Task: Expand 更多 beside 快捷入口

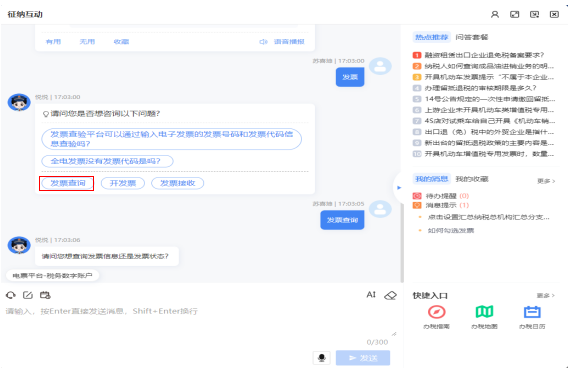Action: 546,295
